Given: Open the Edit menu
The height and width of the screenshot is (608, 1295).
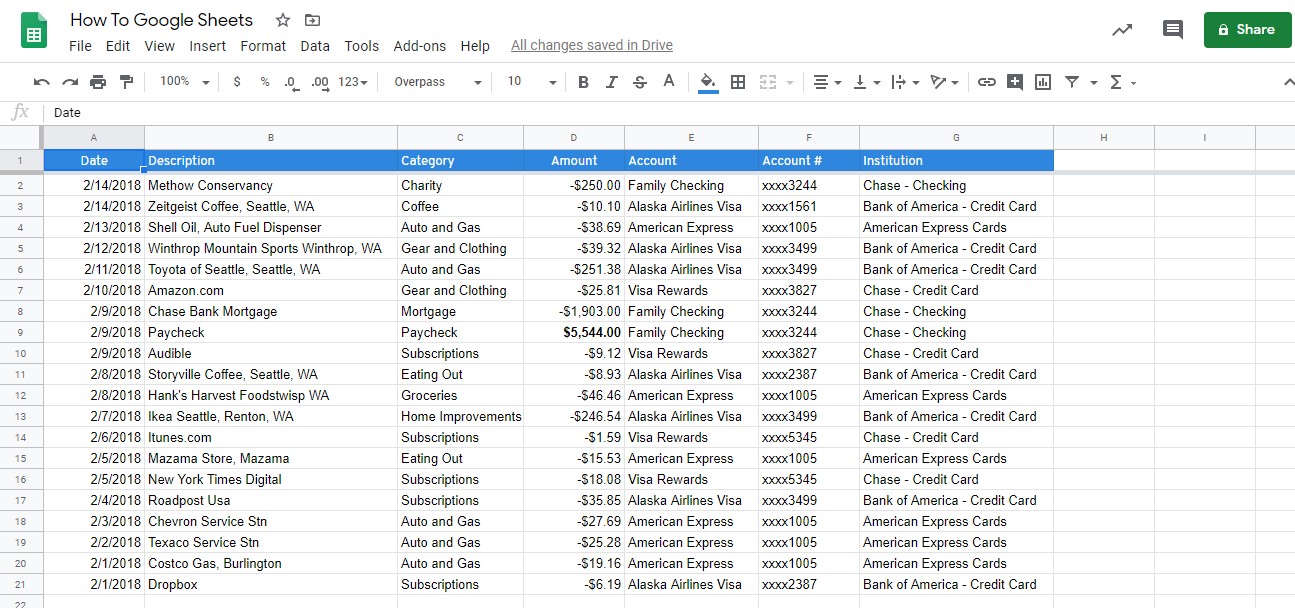Looking at the screenshot, I should [118, 46].
